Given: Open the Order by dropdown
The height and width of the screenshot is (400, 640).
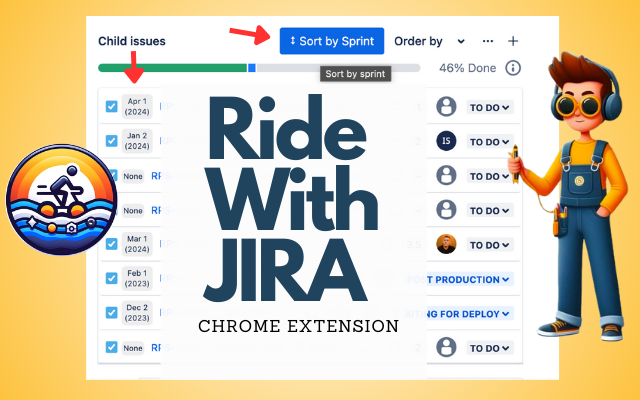Looking at the screenshot, I should pyautogui.click(x=429, y=41).
